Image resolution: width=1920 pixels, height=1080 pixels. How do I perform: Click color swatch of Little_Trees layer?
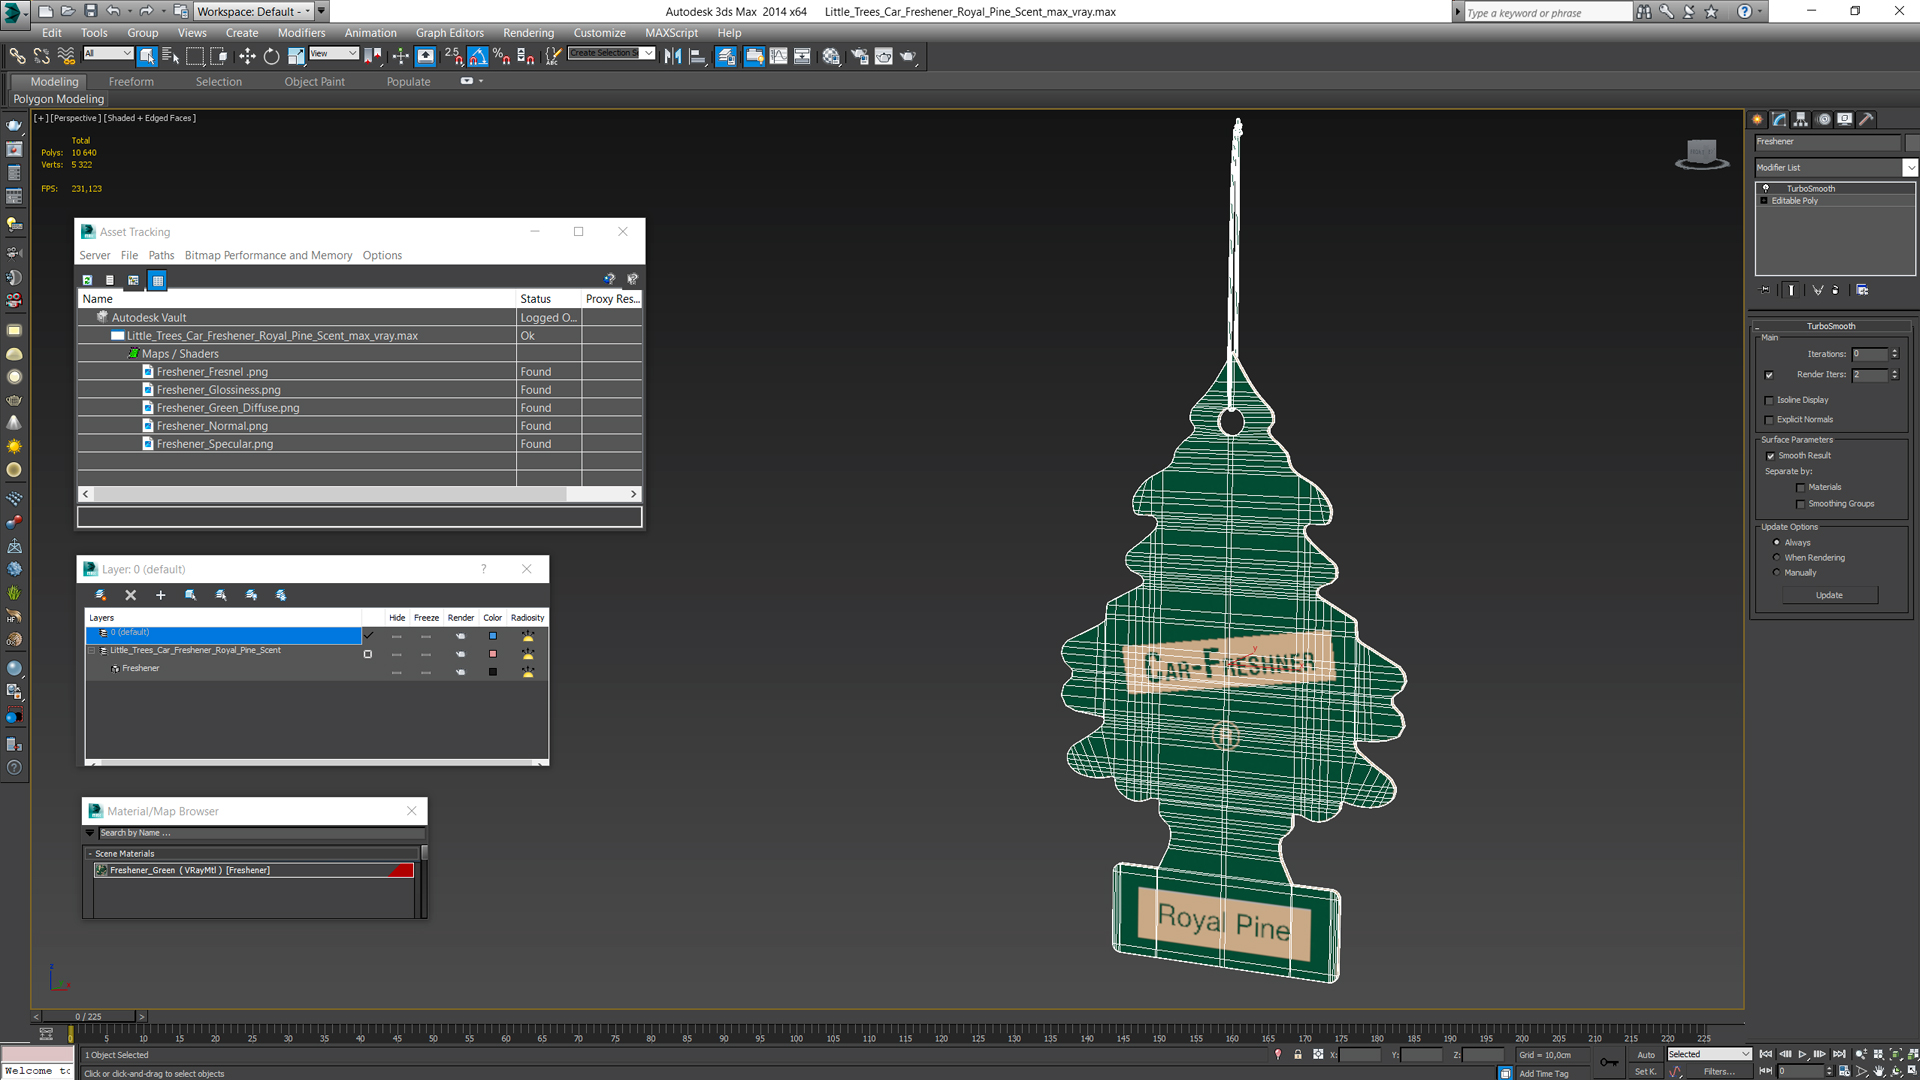492,654
